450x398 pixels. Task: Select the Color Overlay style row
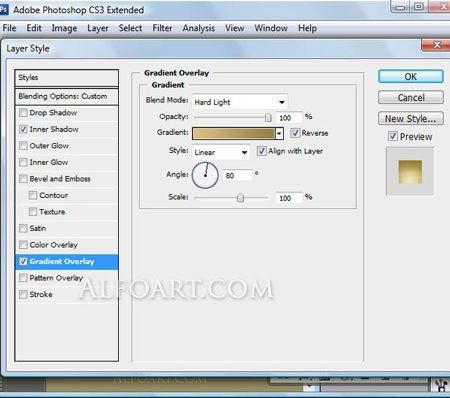coord(67,245)
